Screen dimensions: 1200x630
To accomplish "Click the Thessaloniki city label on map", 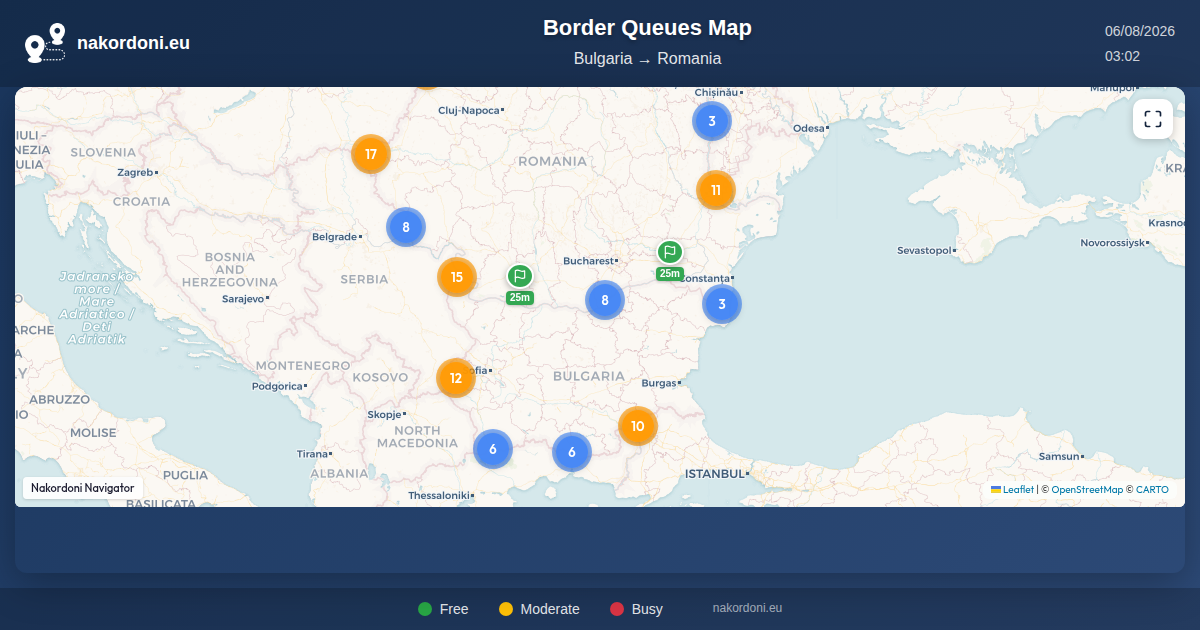I will 438,495.
